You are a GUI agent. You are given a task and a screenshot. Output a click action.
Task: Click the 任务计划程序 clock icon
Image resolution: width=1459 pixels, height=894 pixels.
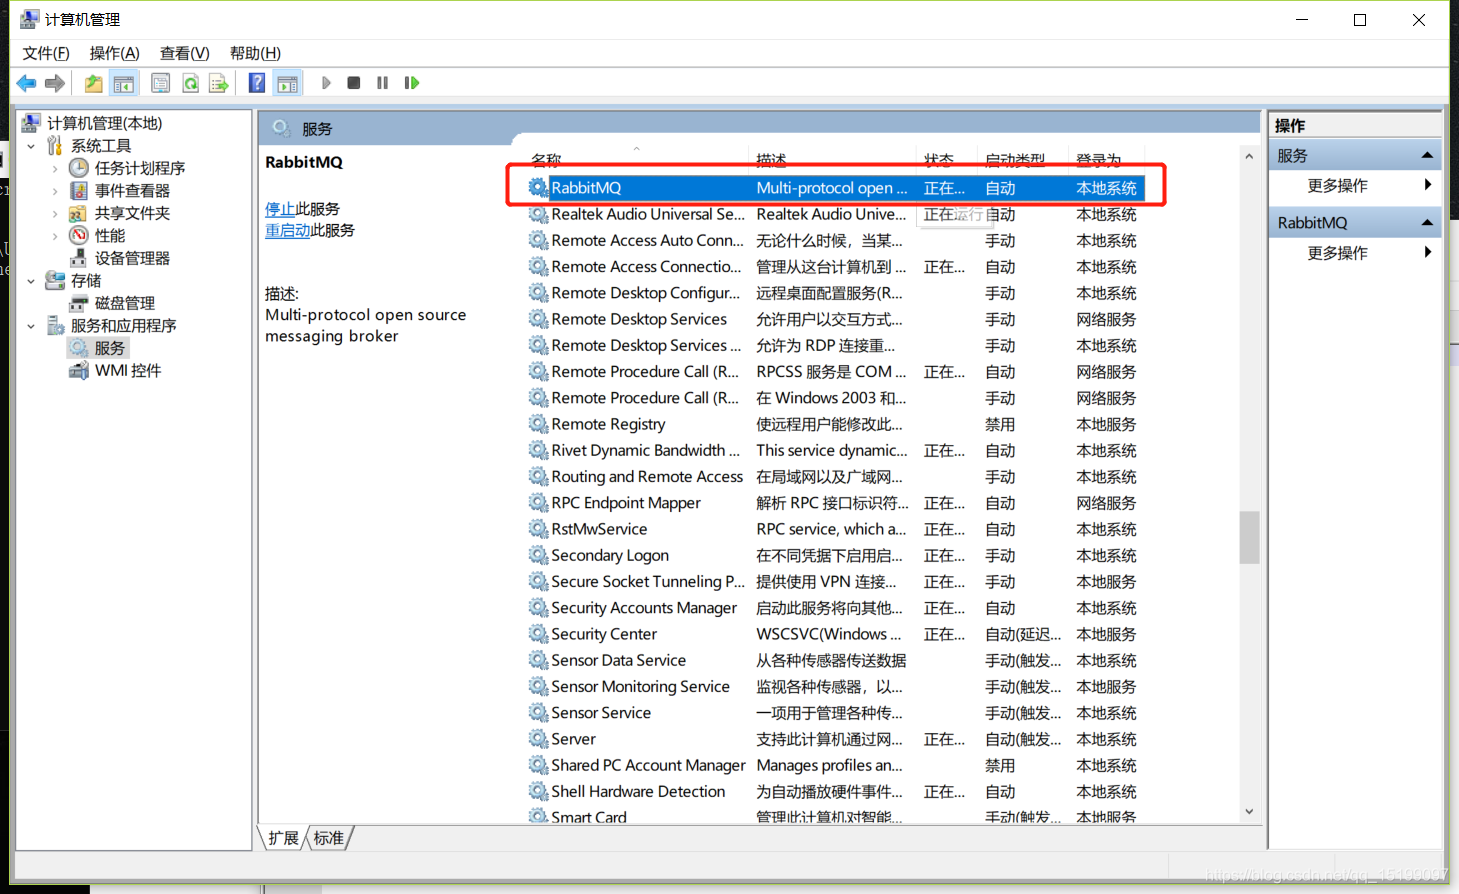click(79, 168)
